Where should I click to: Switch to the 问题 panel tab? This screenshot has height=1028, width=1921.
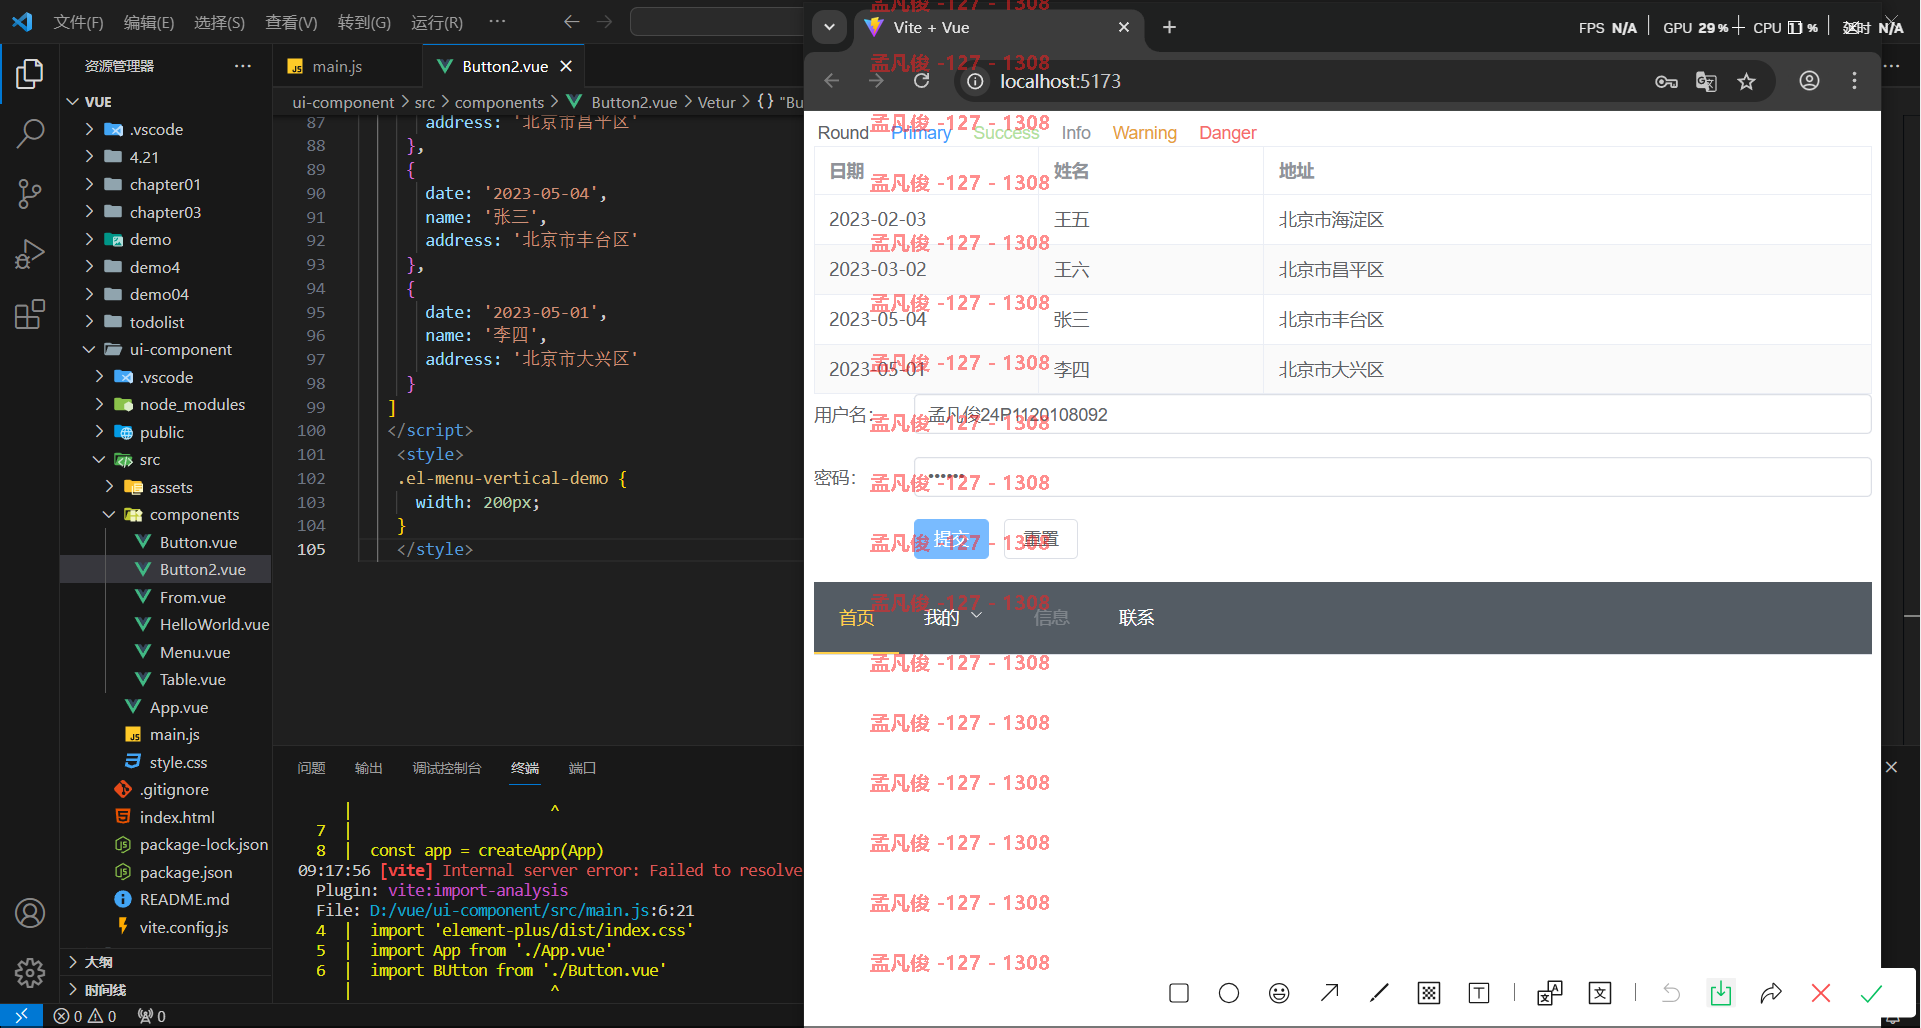(311, 768)
